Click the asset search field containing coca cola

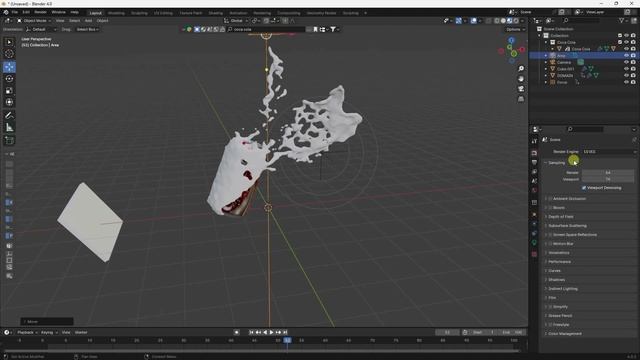(x=266, y=29)
